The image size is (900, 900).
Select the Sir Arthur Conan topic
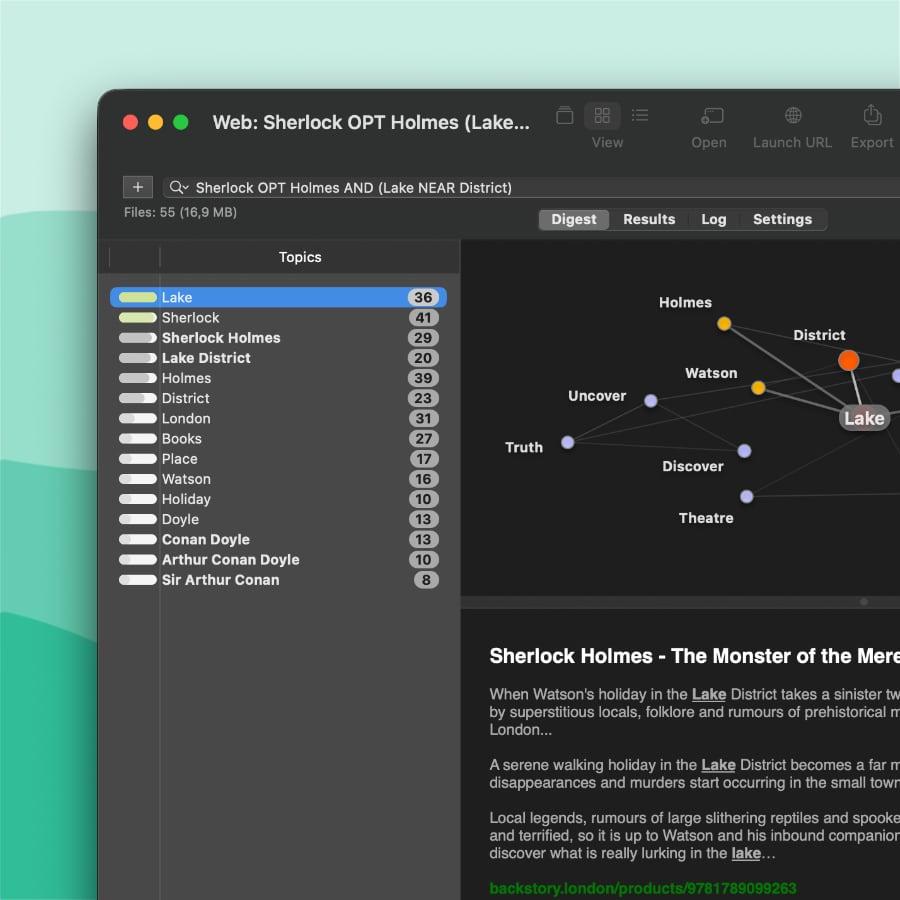[x=278, y=580]
